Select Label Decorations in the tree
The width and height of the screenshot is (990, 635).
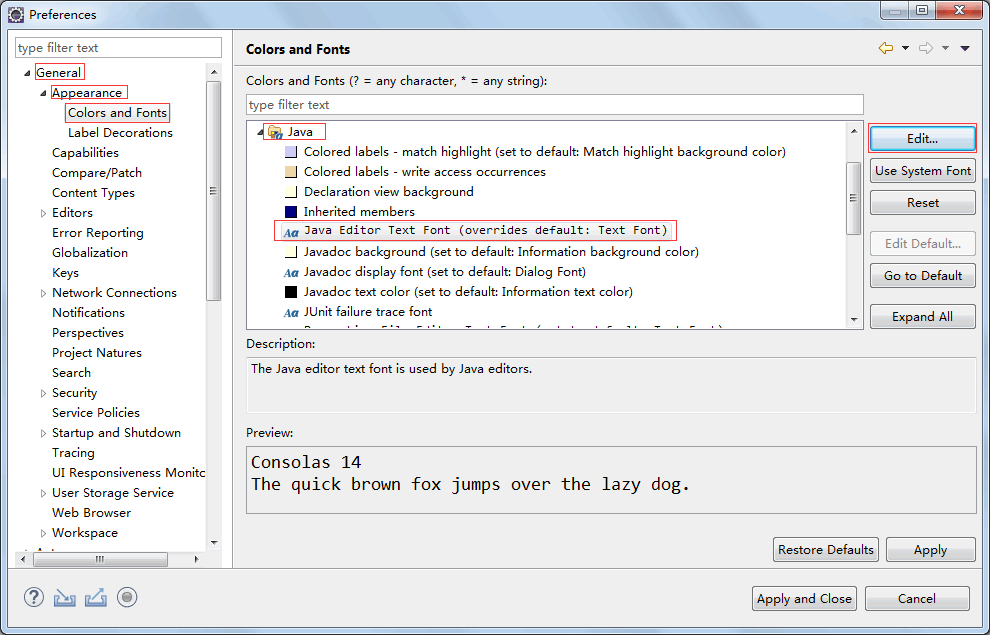(x=120, y=133)
